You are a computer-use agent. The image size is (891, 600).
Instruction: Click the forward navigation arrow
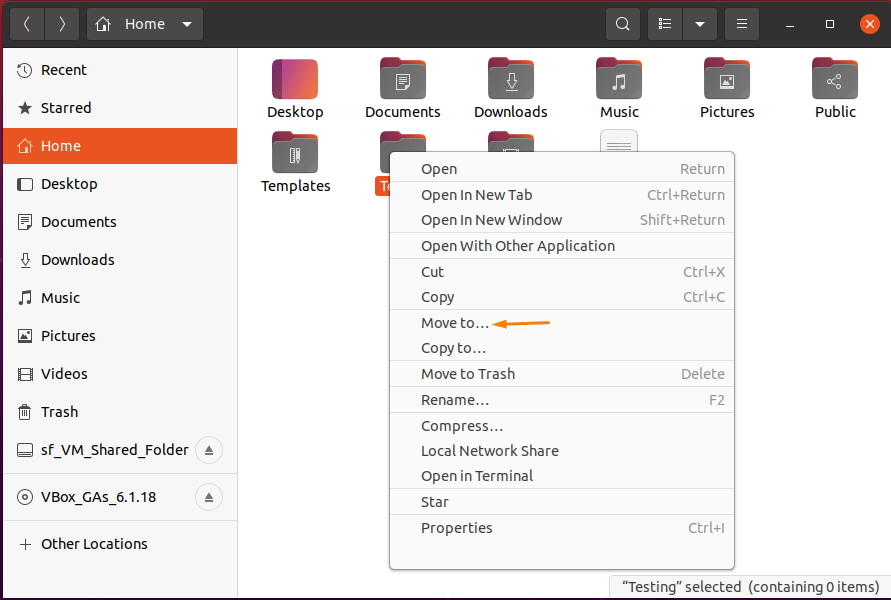[x=60, y=23]
